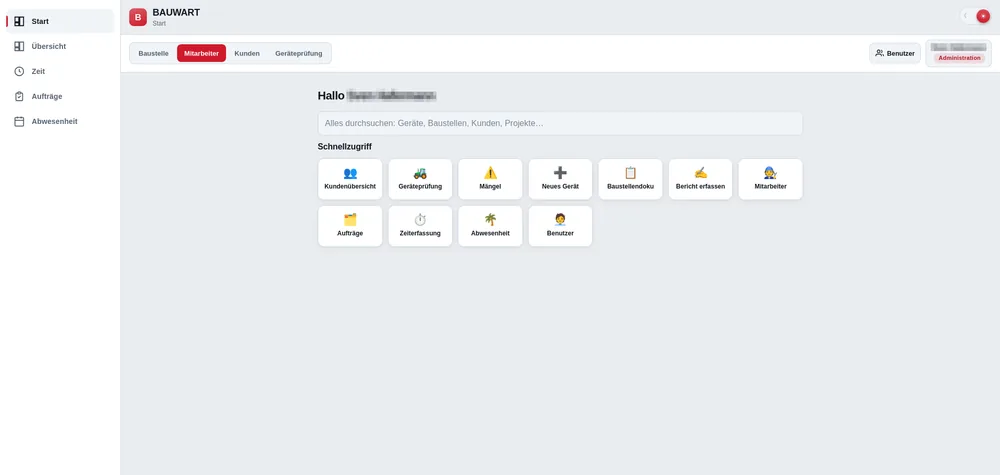This screenshot has width=1000, height=475.
Task: Open the Geräteprüfung tab
Action: 298,54
